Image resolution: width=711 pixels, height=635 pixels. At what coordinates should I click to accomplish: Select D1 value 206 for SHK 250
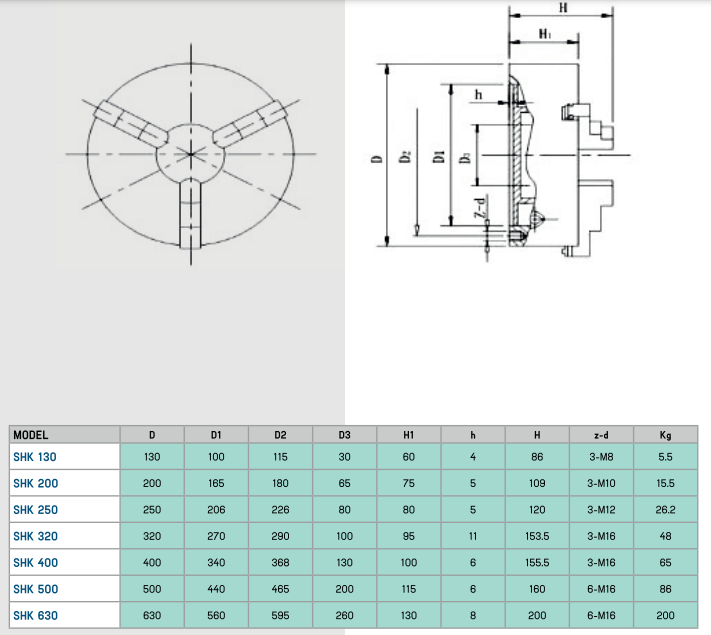[x=216, y=510]
